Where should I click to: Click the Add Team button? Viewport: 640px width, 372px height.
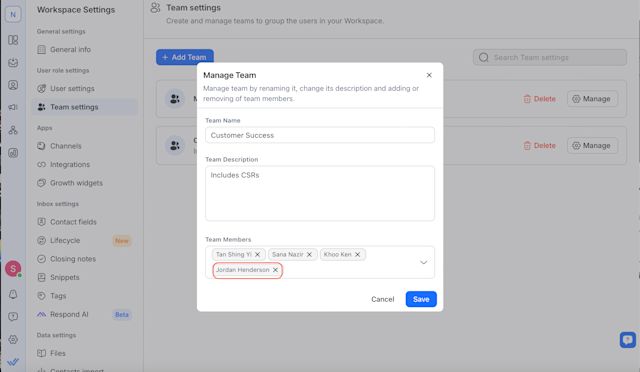(184, 57)
